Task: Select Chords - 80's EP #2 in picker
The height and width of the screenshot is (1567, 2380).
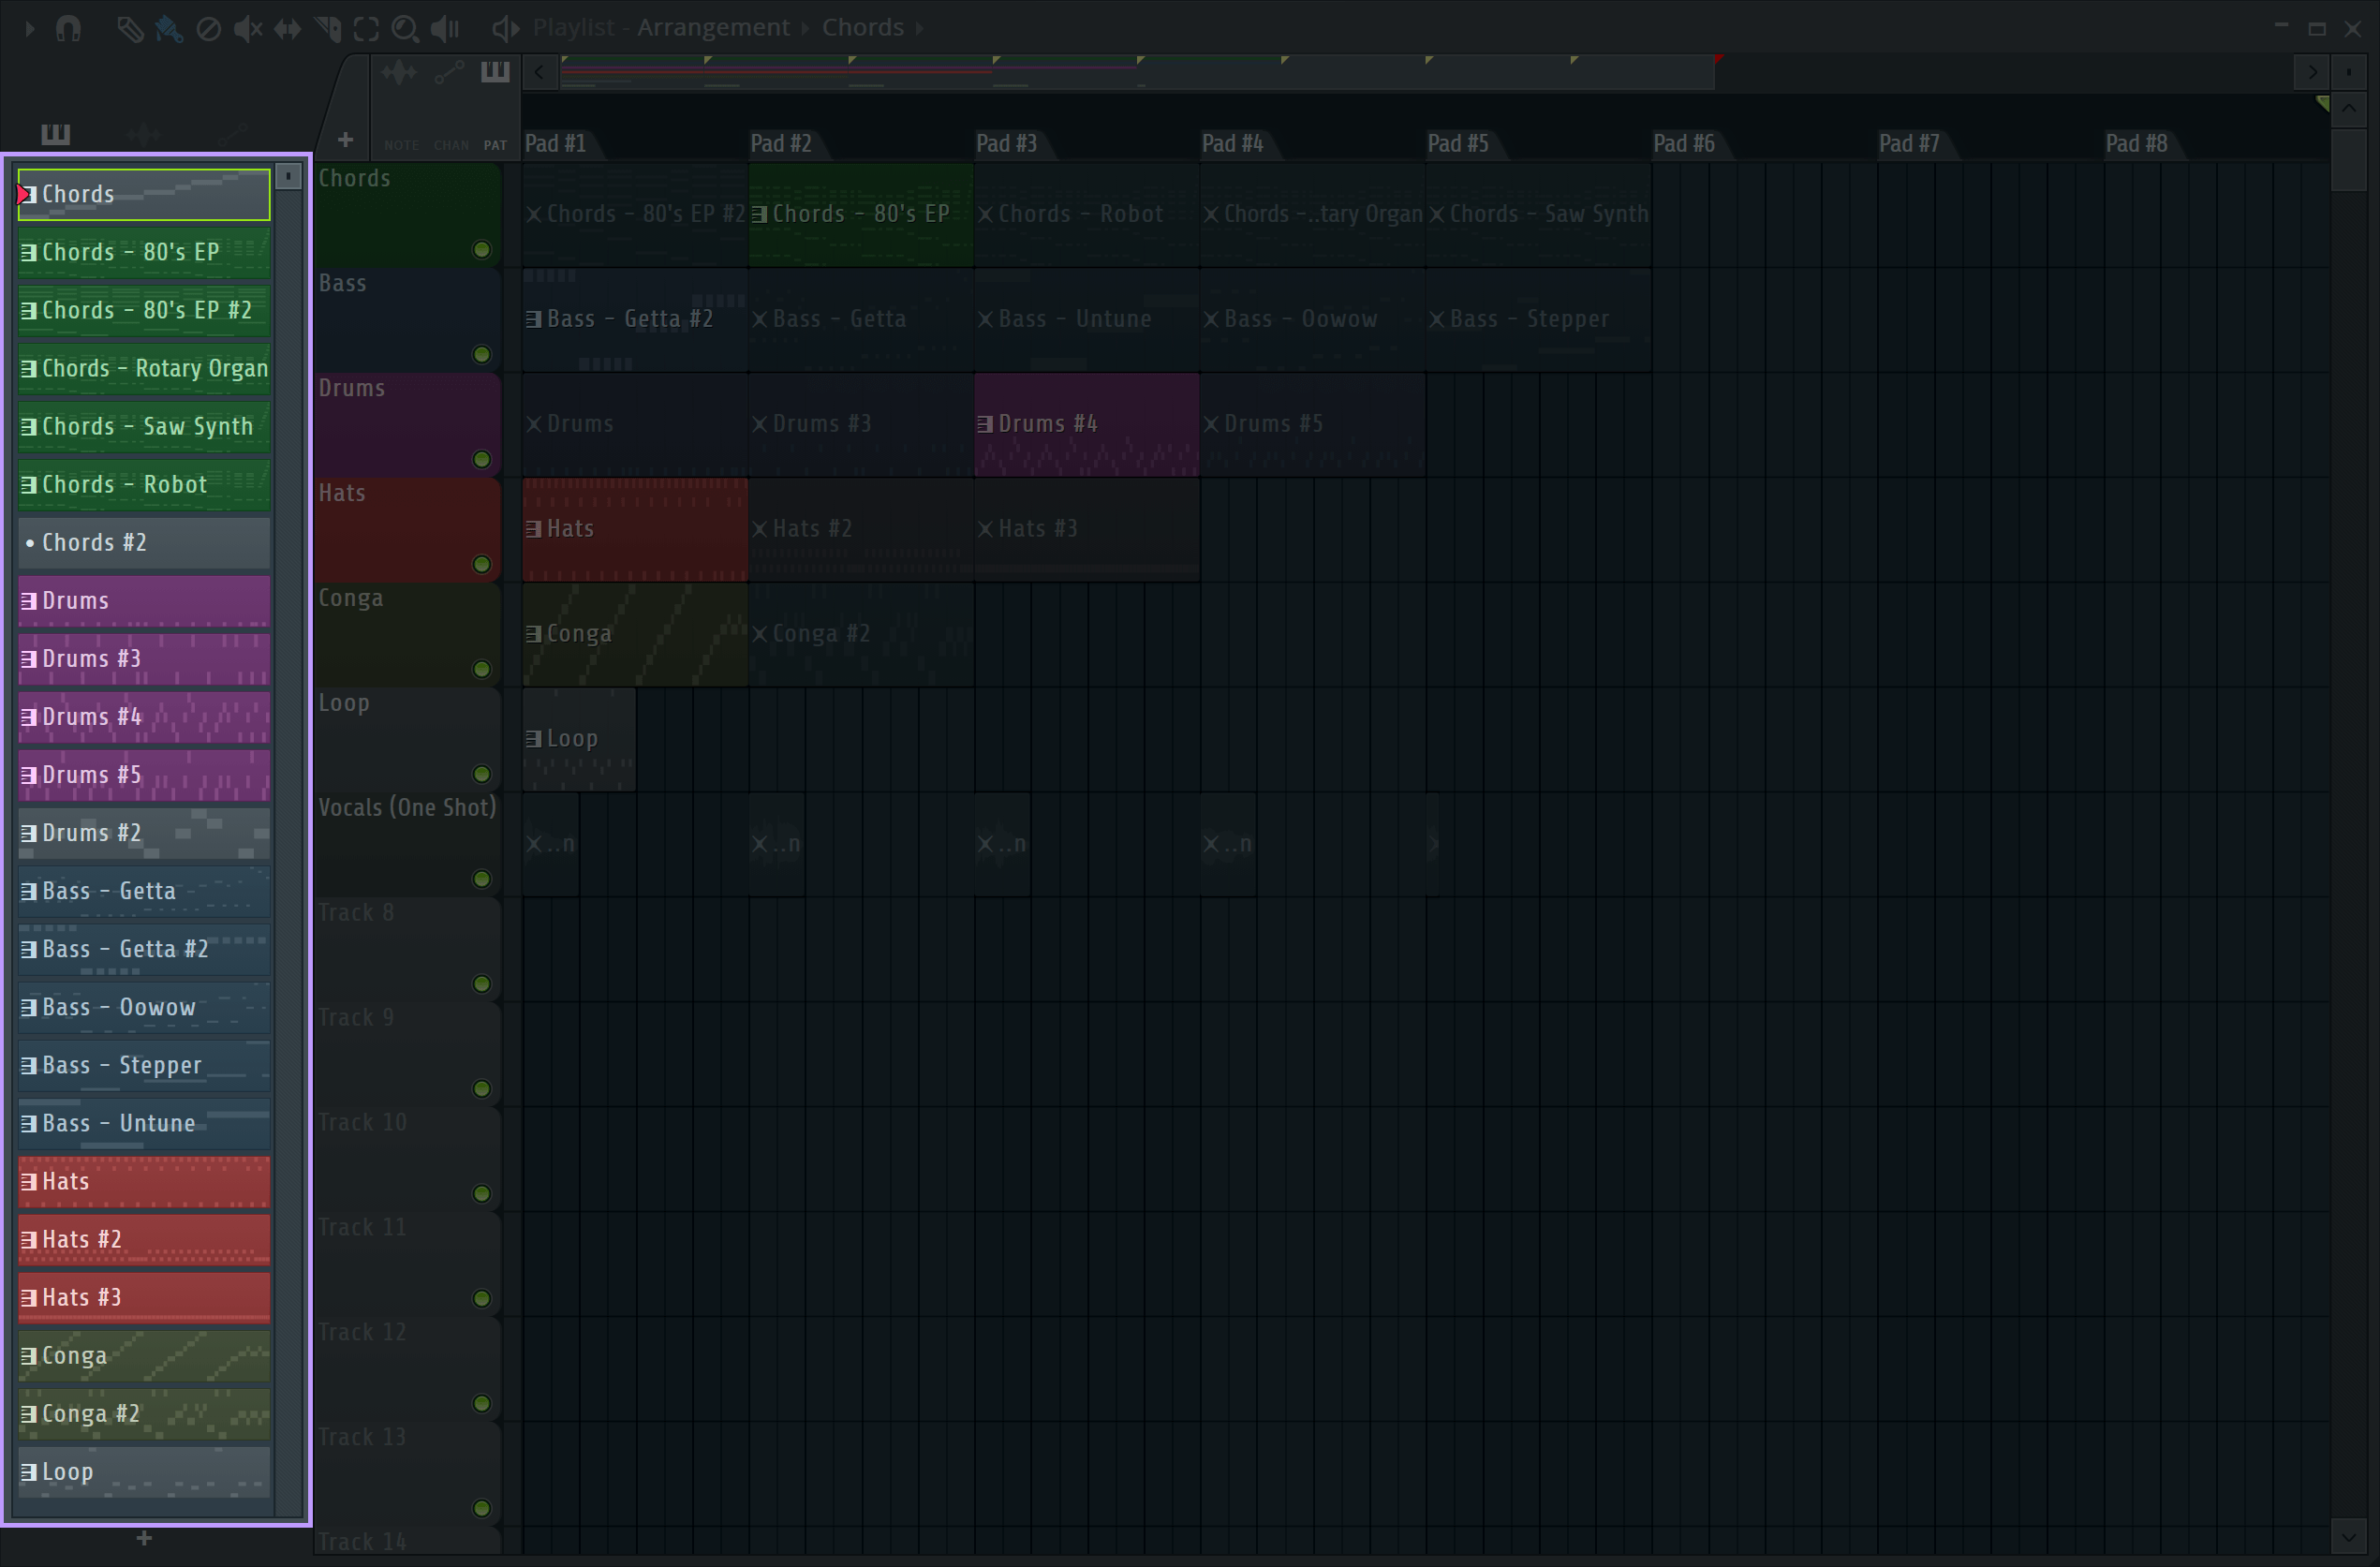Action: click(x=144, y=311)
